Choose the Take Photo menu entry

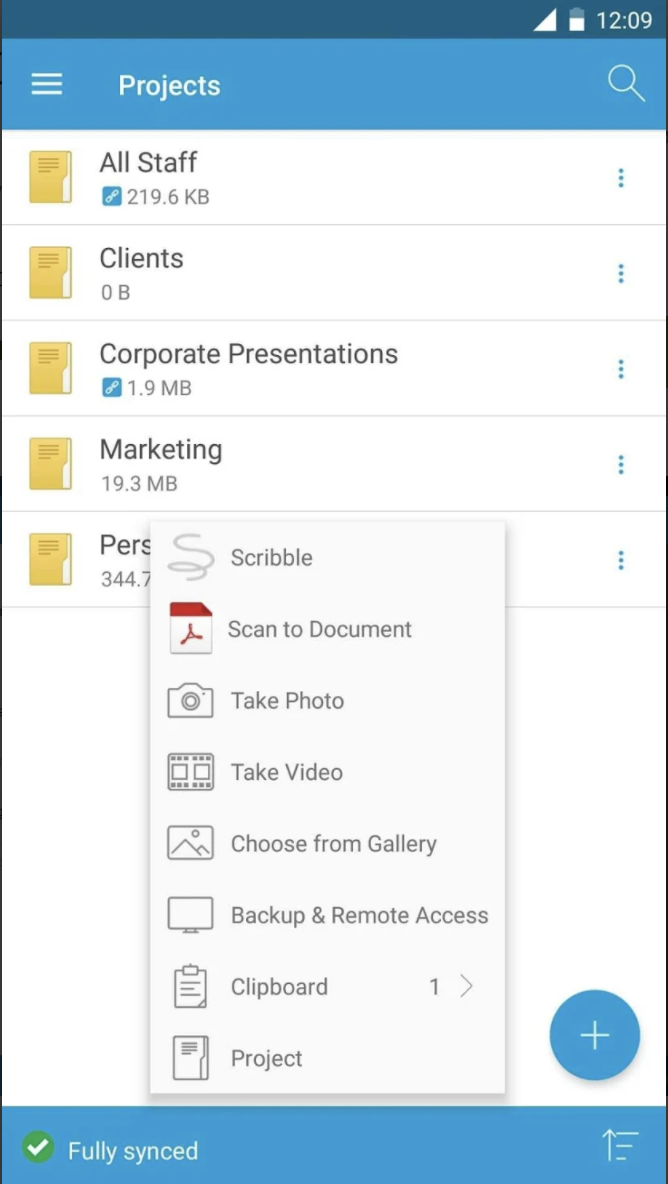286,700
